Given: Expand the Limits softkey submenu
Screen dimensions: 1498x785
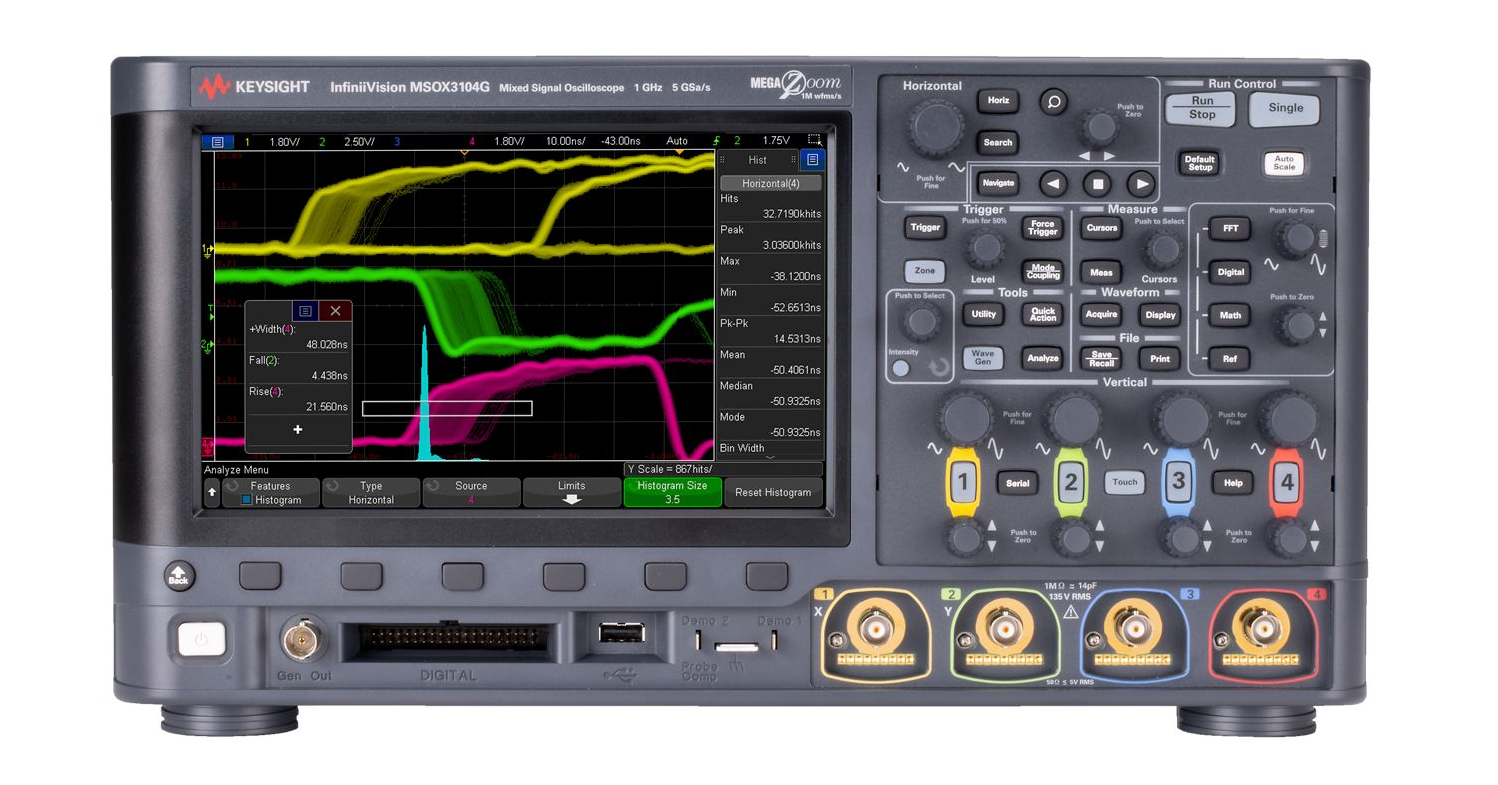Looking at the screenshot, I should [x=571, y=493].
